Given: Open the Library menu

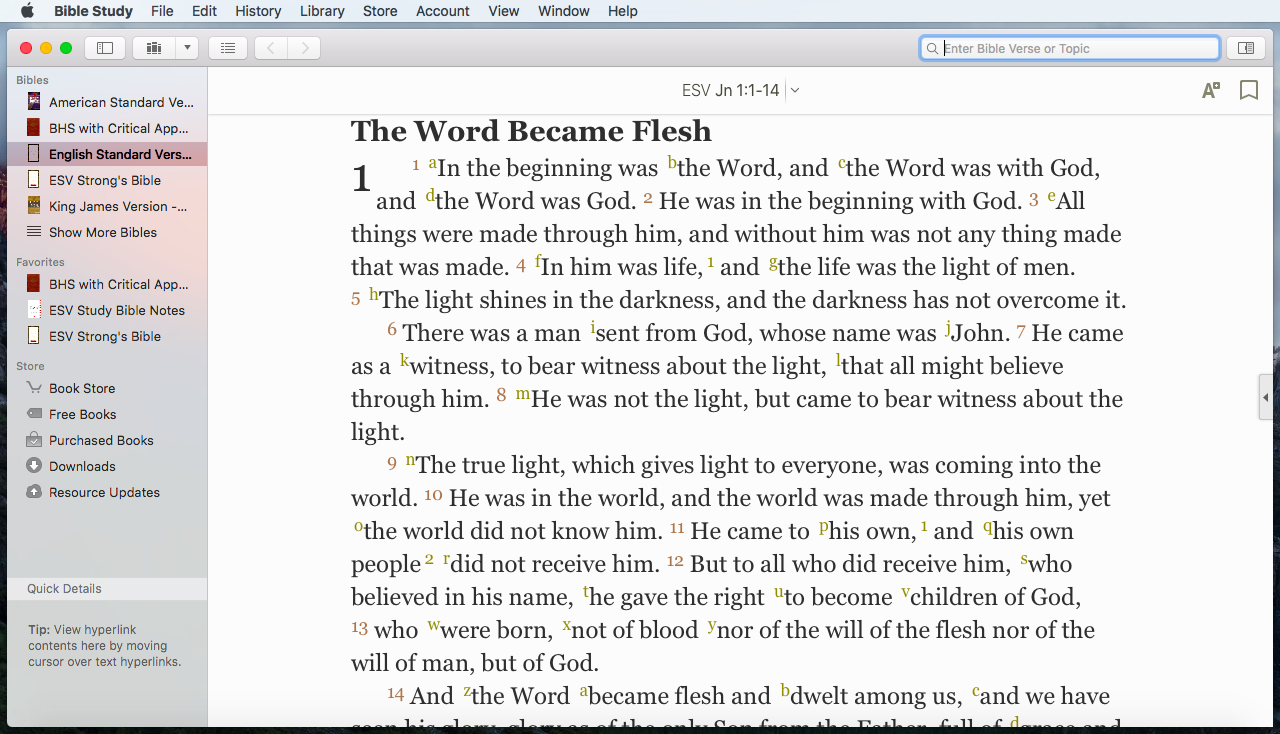Looking at the screenshot, I should [322, 11].
